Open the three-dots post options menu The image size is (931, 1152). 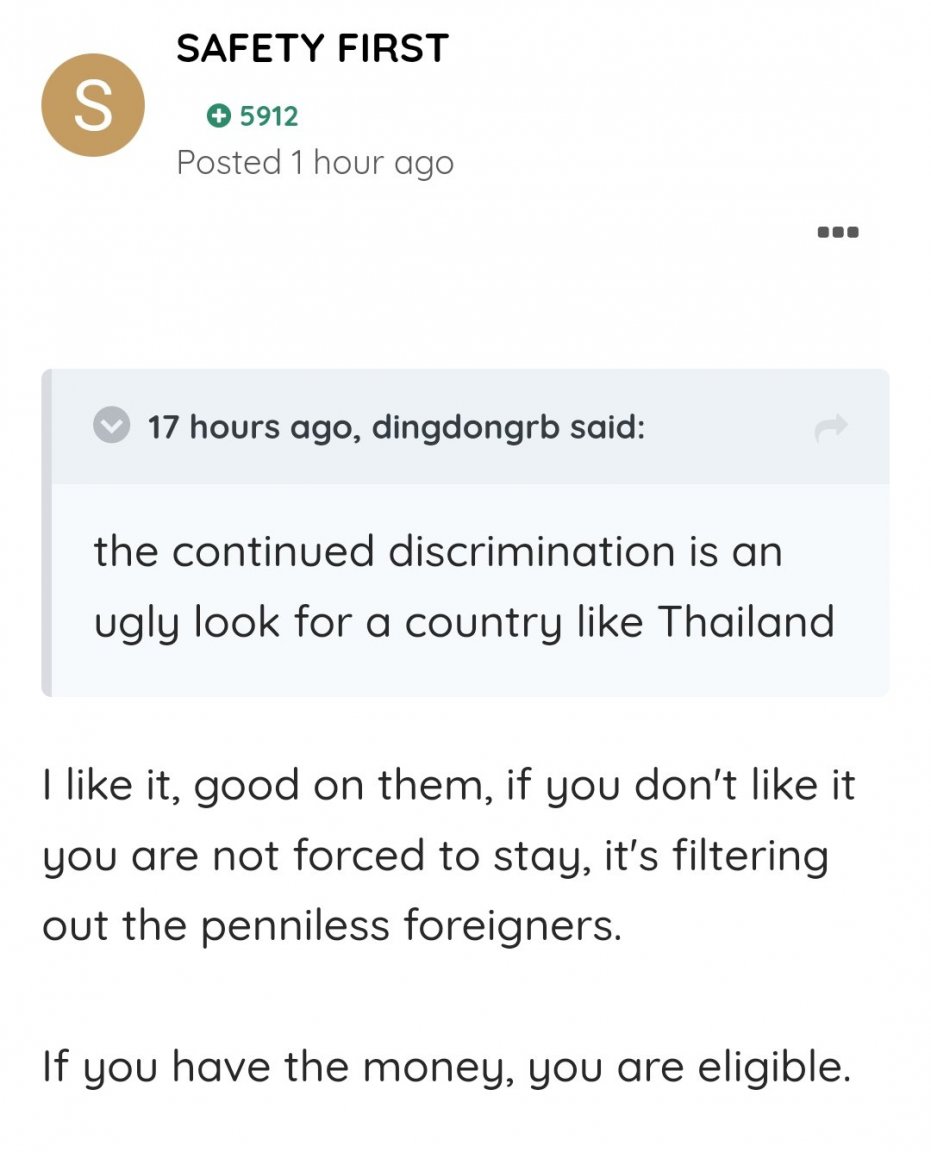pos(838,232)
